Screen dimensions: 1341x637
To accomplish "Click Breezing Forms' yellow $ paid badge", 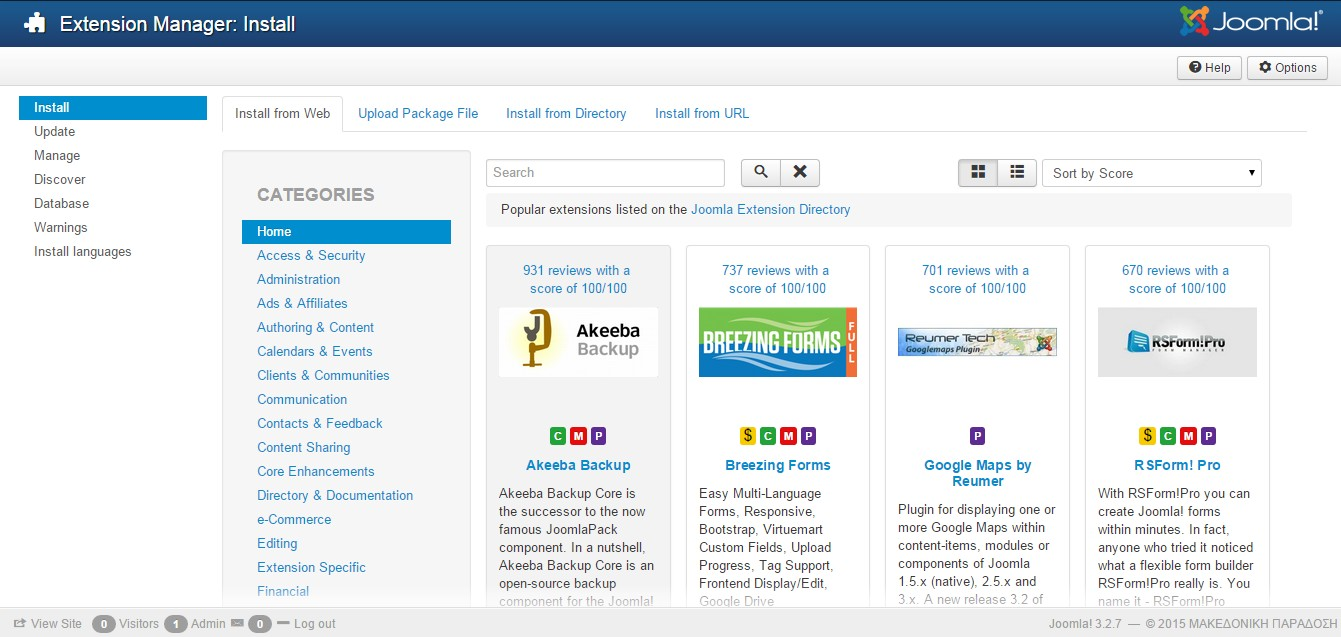I will (x=748, y=436).
